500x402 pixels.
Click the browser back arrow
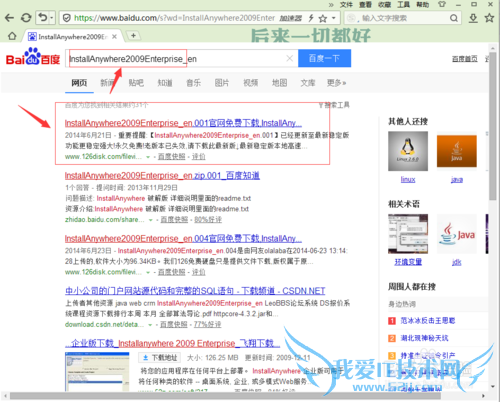tap(10, 18)
